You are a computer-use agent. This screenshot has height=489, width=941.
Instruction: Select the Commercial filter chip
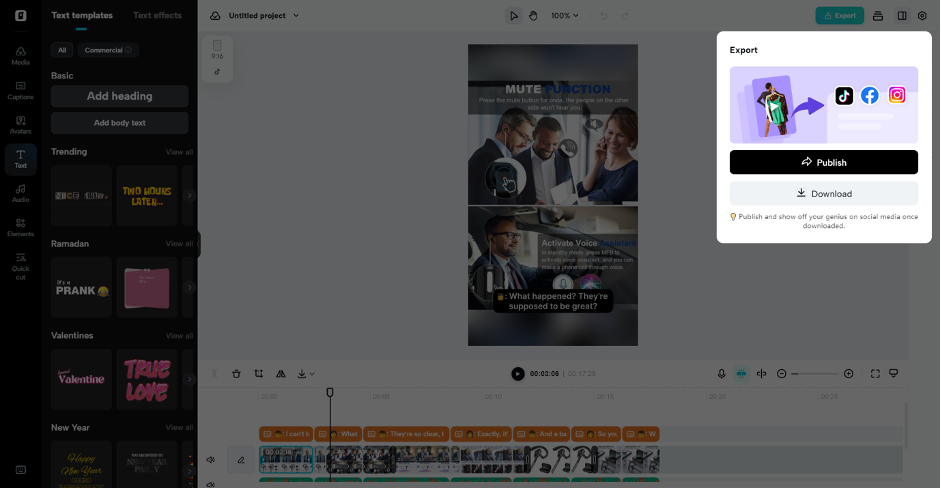(108, 50)
